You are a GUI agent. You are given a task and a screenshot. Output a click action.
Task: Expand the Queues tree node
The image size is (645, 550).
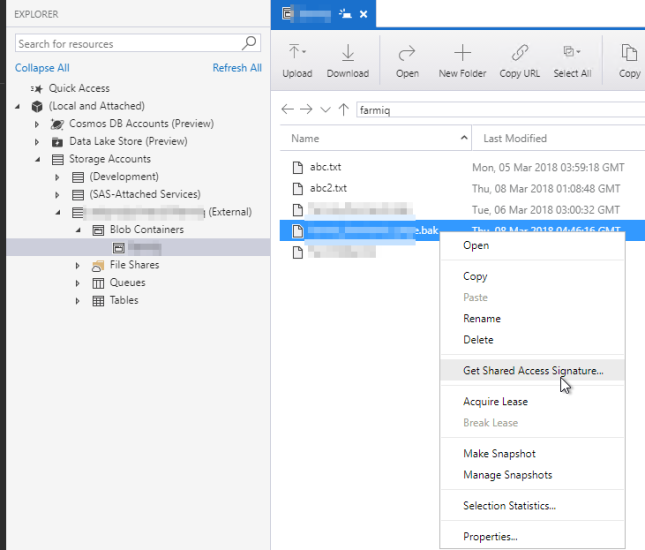pos(79,283)
